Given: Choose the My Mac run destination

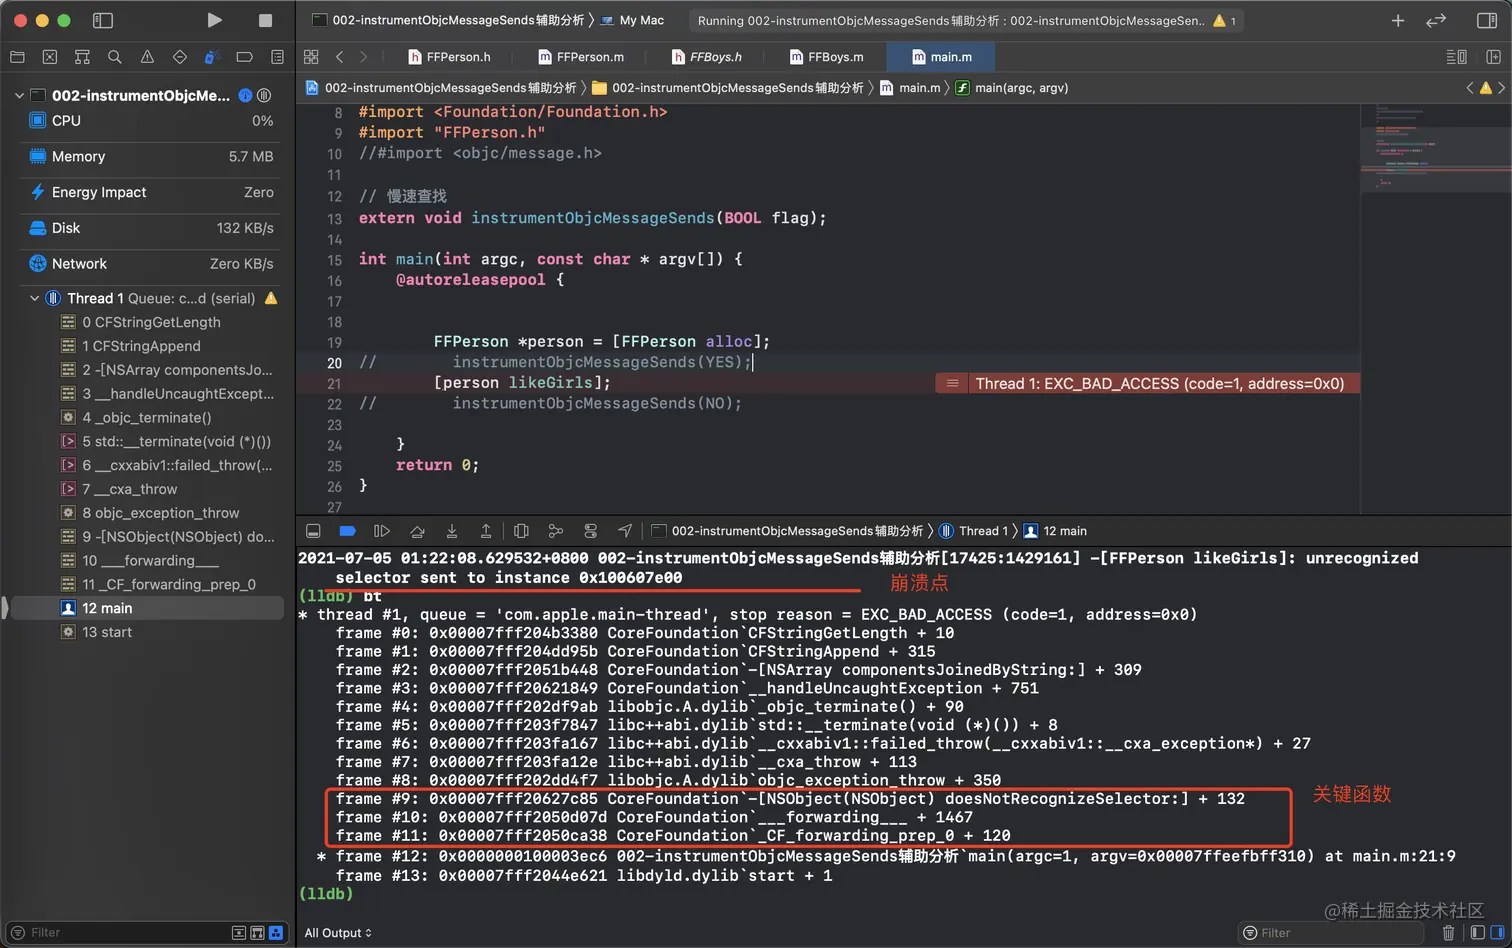Looking at the screenshot, I should (632, 20).
